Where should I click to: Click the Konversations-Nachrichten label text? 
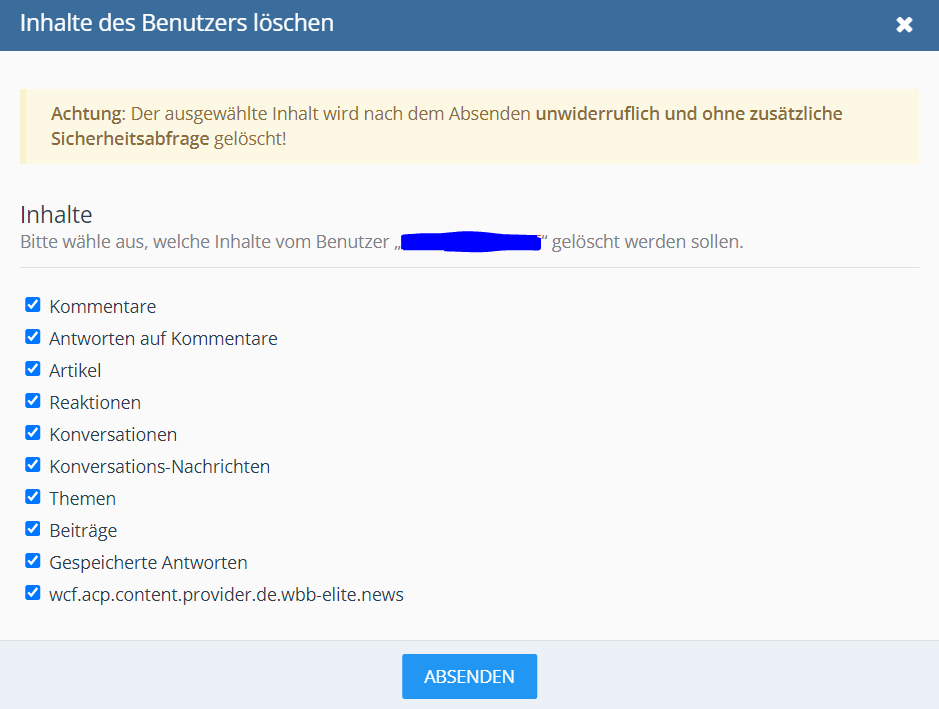(159, 467)
